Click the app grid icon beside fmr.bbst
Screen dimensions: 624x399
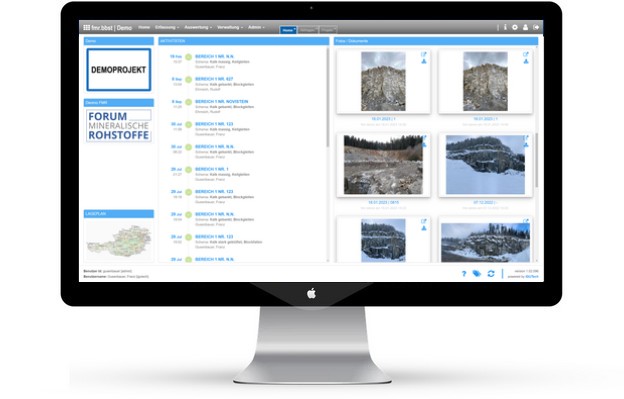[86, 27]
